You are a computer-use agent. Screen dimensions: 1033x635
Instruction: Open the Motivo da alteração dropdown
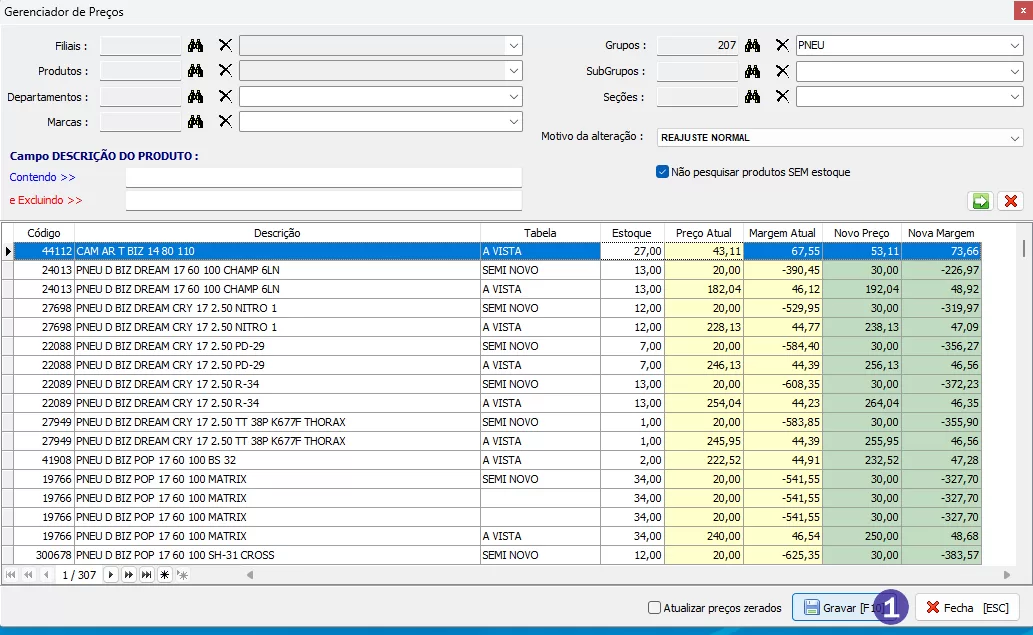[1015, 138]
